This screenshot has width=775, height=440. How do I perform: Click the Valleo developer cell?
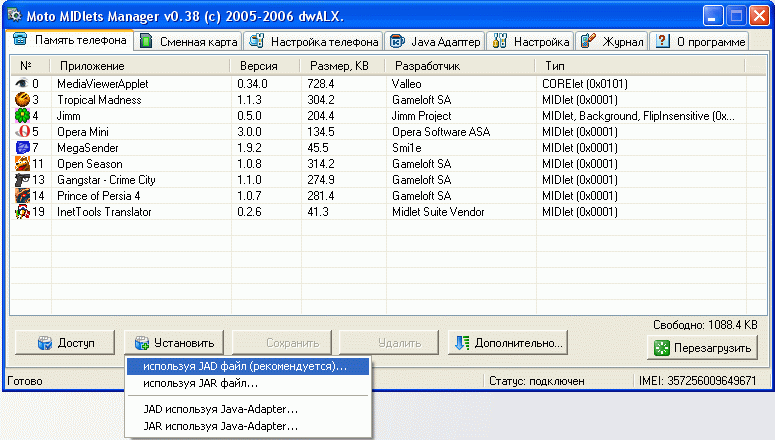click(x=407, y=84)
